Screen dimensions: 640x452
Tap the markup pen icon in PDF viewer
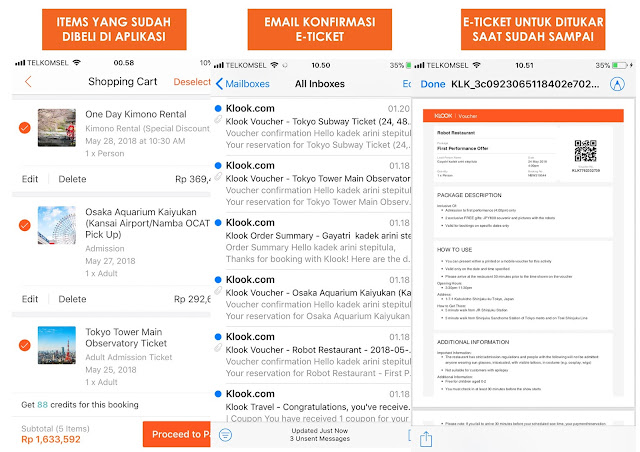pyautogui.click(x=617, y=84)
